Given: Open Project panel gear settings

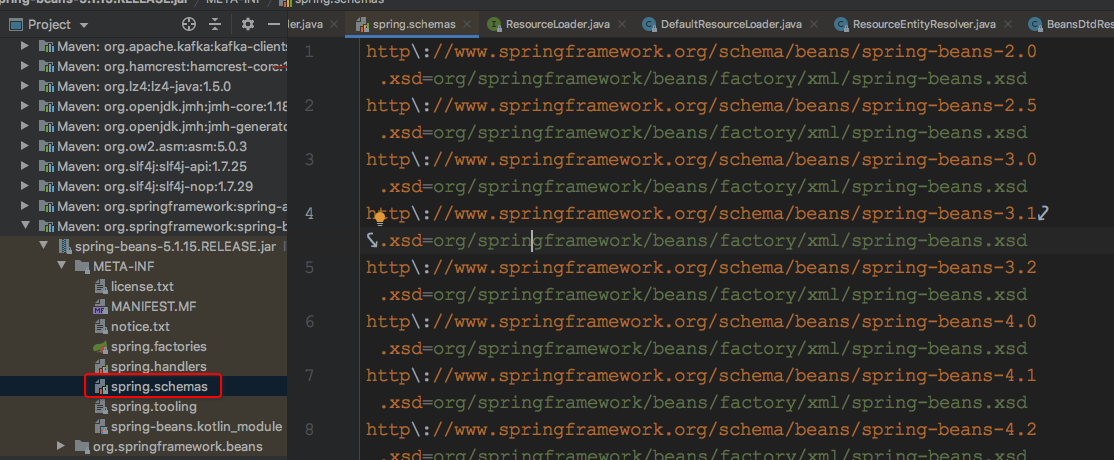Looking at the screenshot, I should pyautogui.click(x=247, y=24).
